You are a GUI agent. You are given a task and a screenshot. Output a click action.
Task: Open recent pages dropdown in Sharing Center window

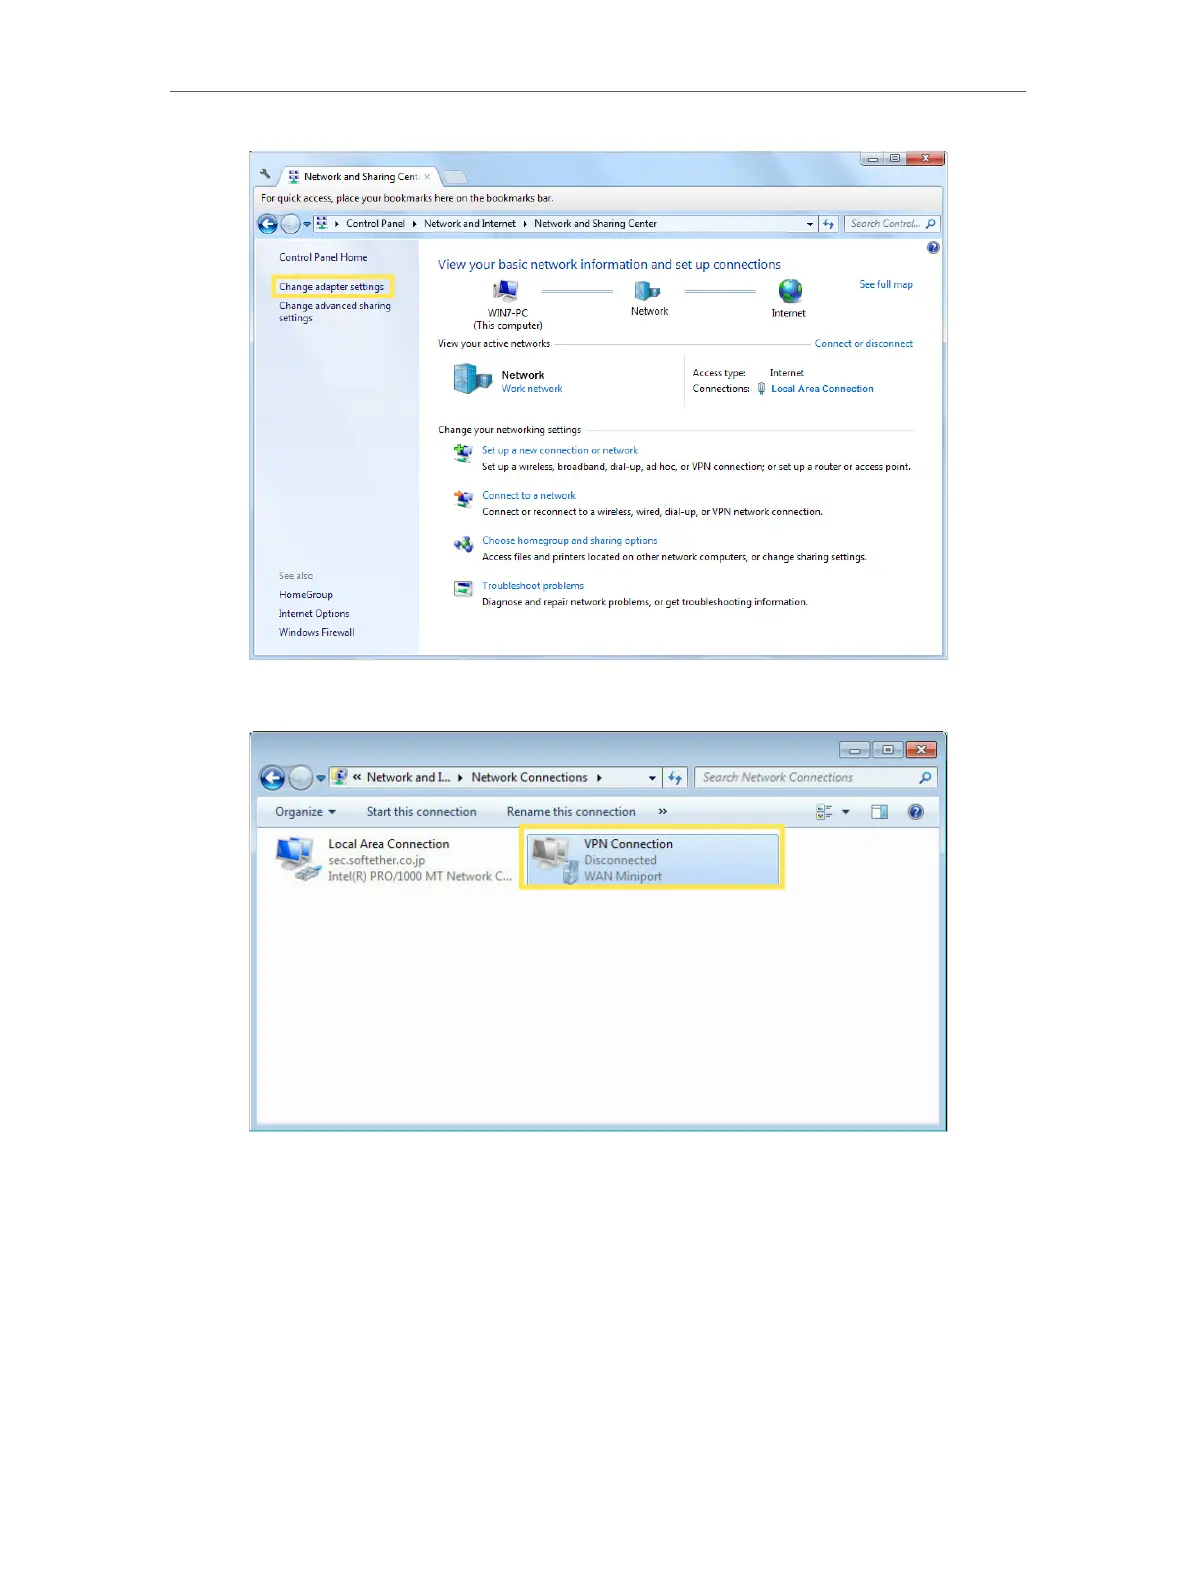307,224
